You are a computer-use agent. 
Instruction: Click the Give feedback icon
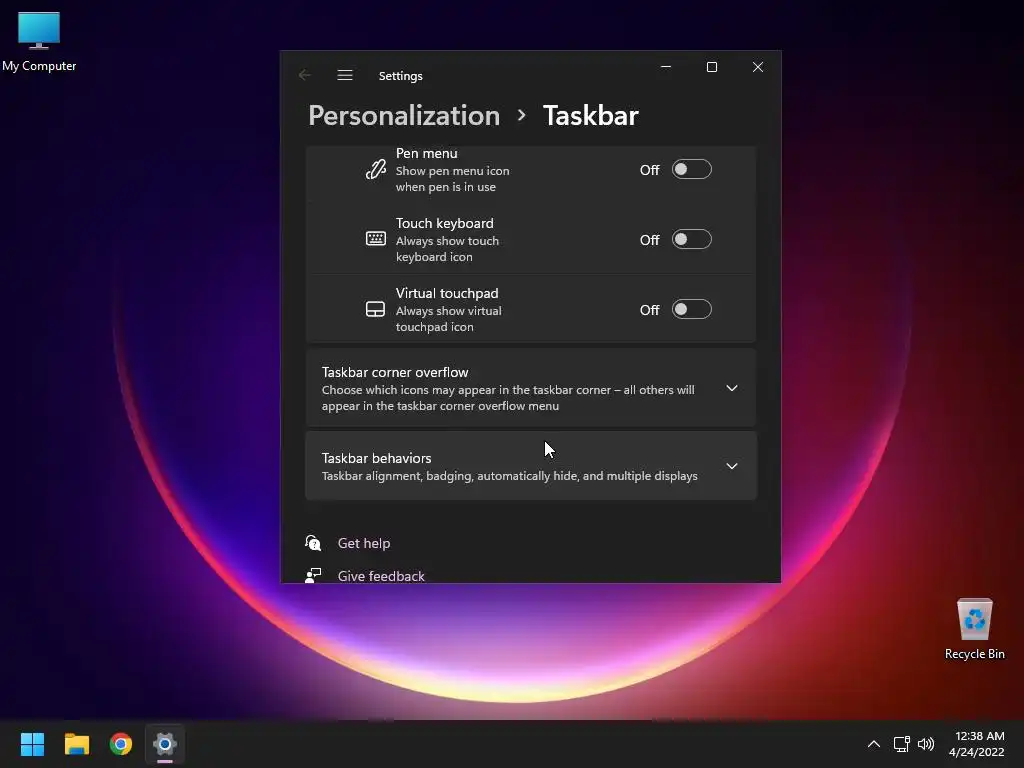point(313,575)
